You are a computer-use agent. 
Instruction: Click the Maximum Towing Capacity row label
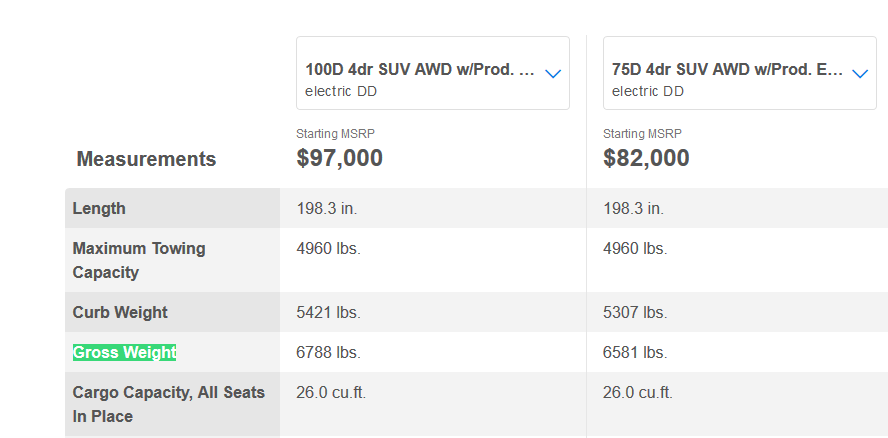pos(139,260)
